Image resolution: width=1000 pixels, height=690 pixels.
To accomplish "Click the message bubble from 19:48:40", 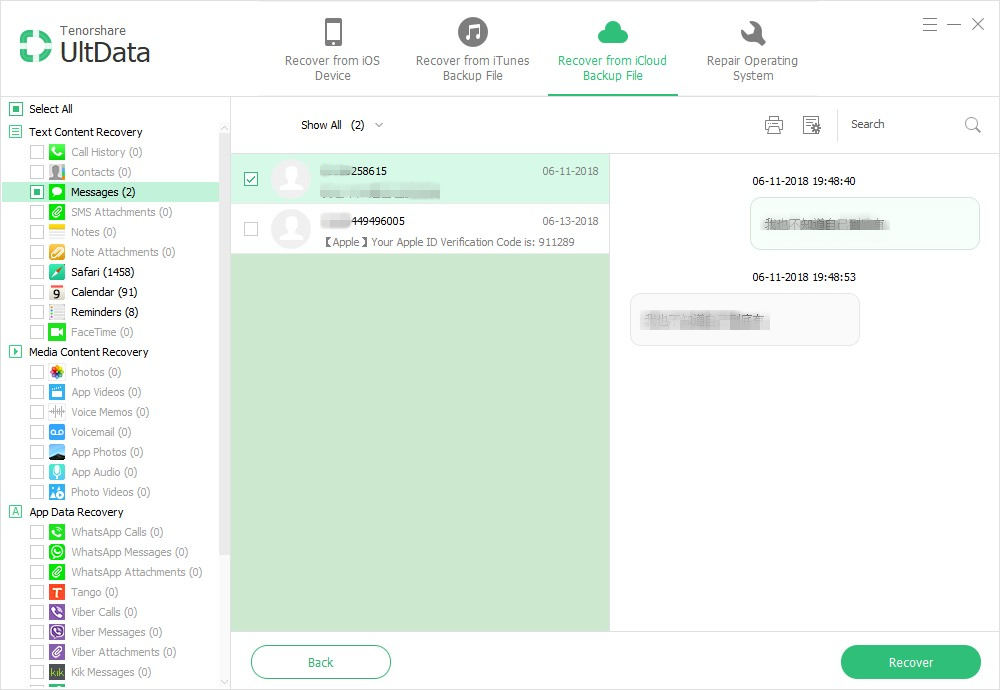I will pos(864,223).
